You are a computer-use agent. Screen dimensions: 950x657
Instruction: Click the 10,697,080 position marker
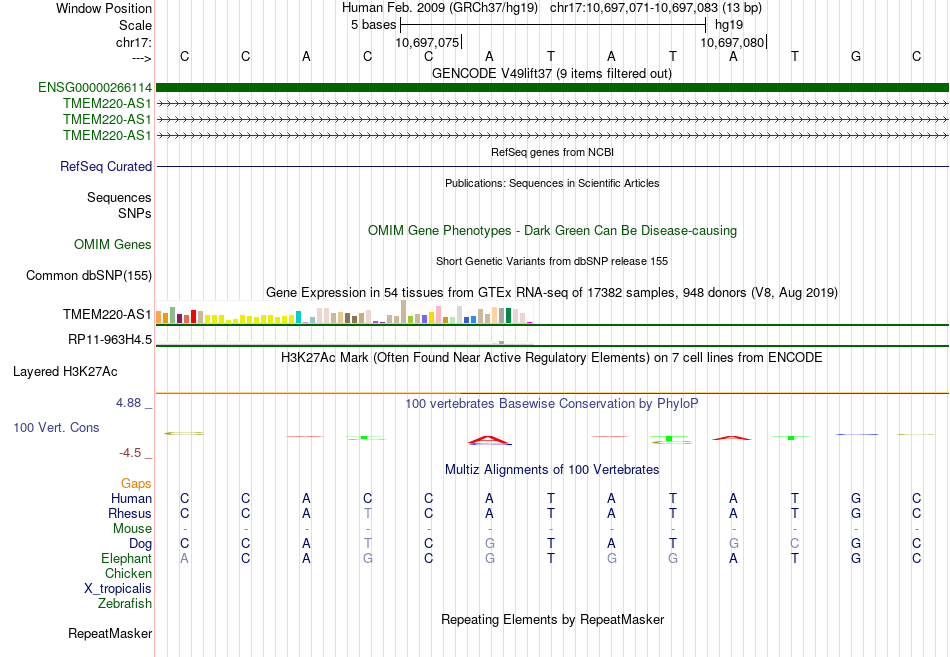732,43
